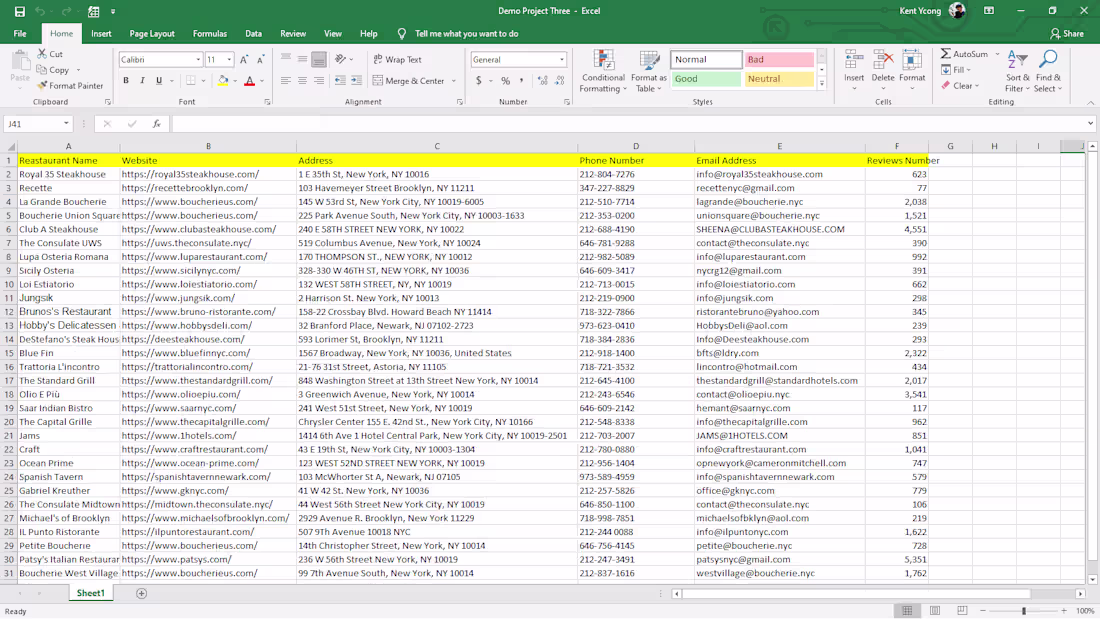Click the Delete cells icon
Screen dimensions: 1100x619
[x=883, y=60]
